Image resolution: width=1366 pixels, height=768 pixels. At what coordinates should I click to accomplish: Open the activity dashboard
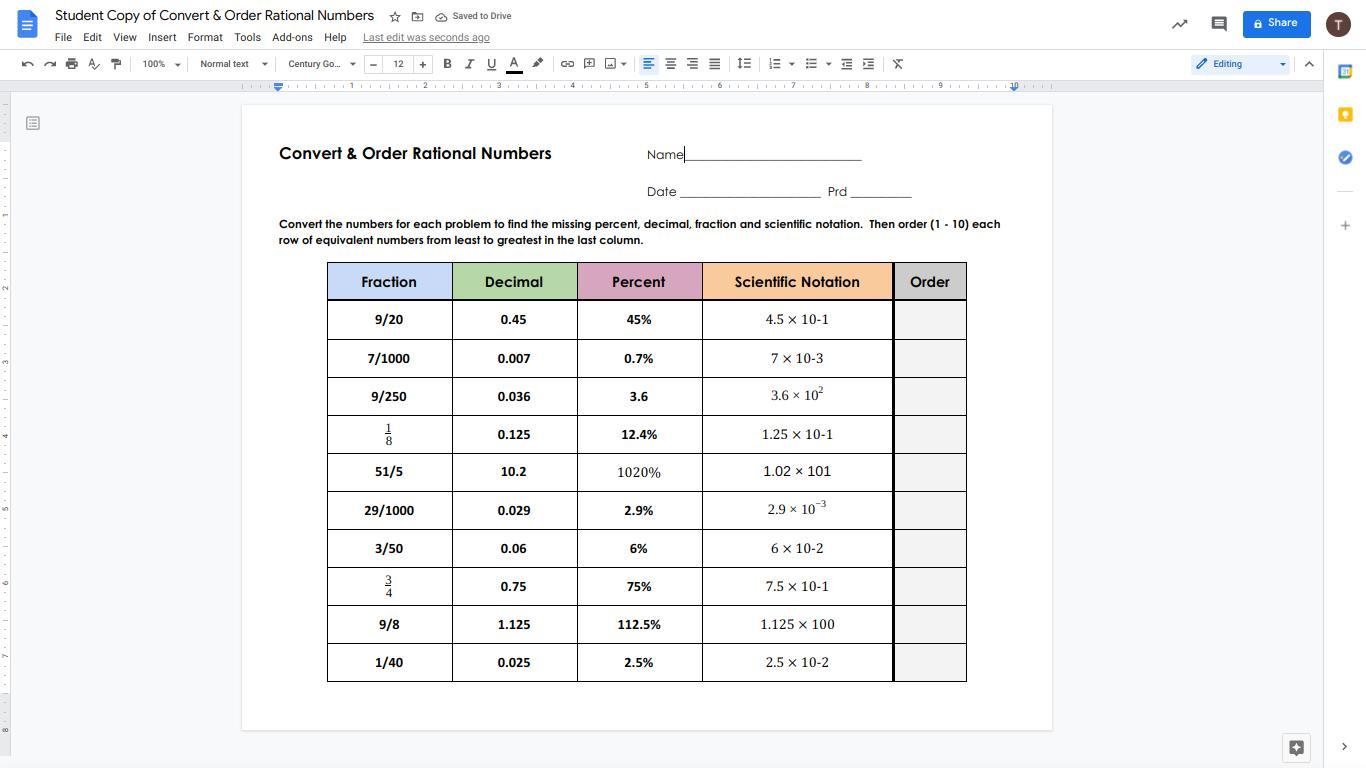1180,24
